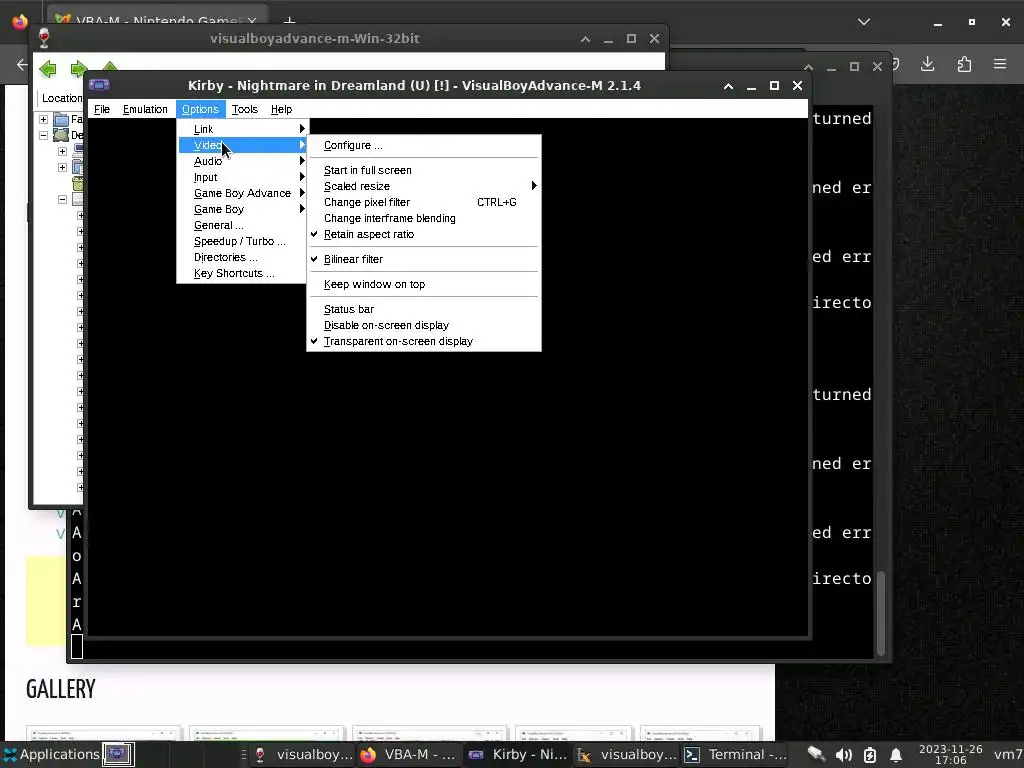Open the Help menu

pos(281,109)
